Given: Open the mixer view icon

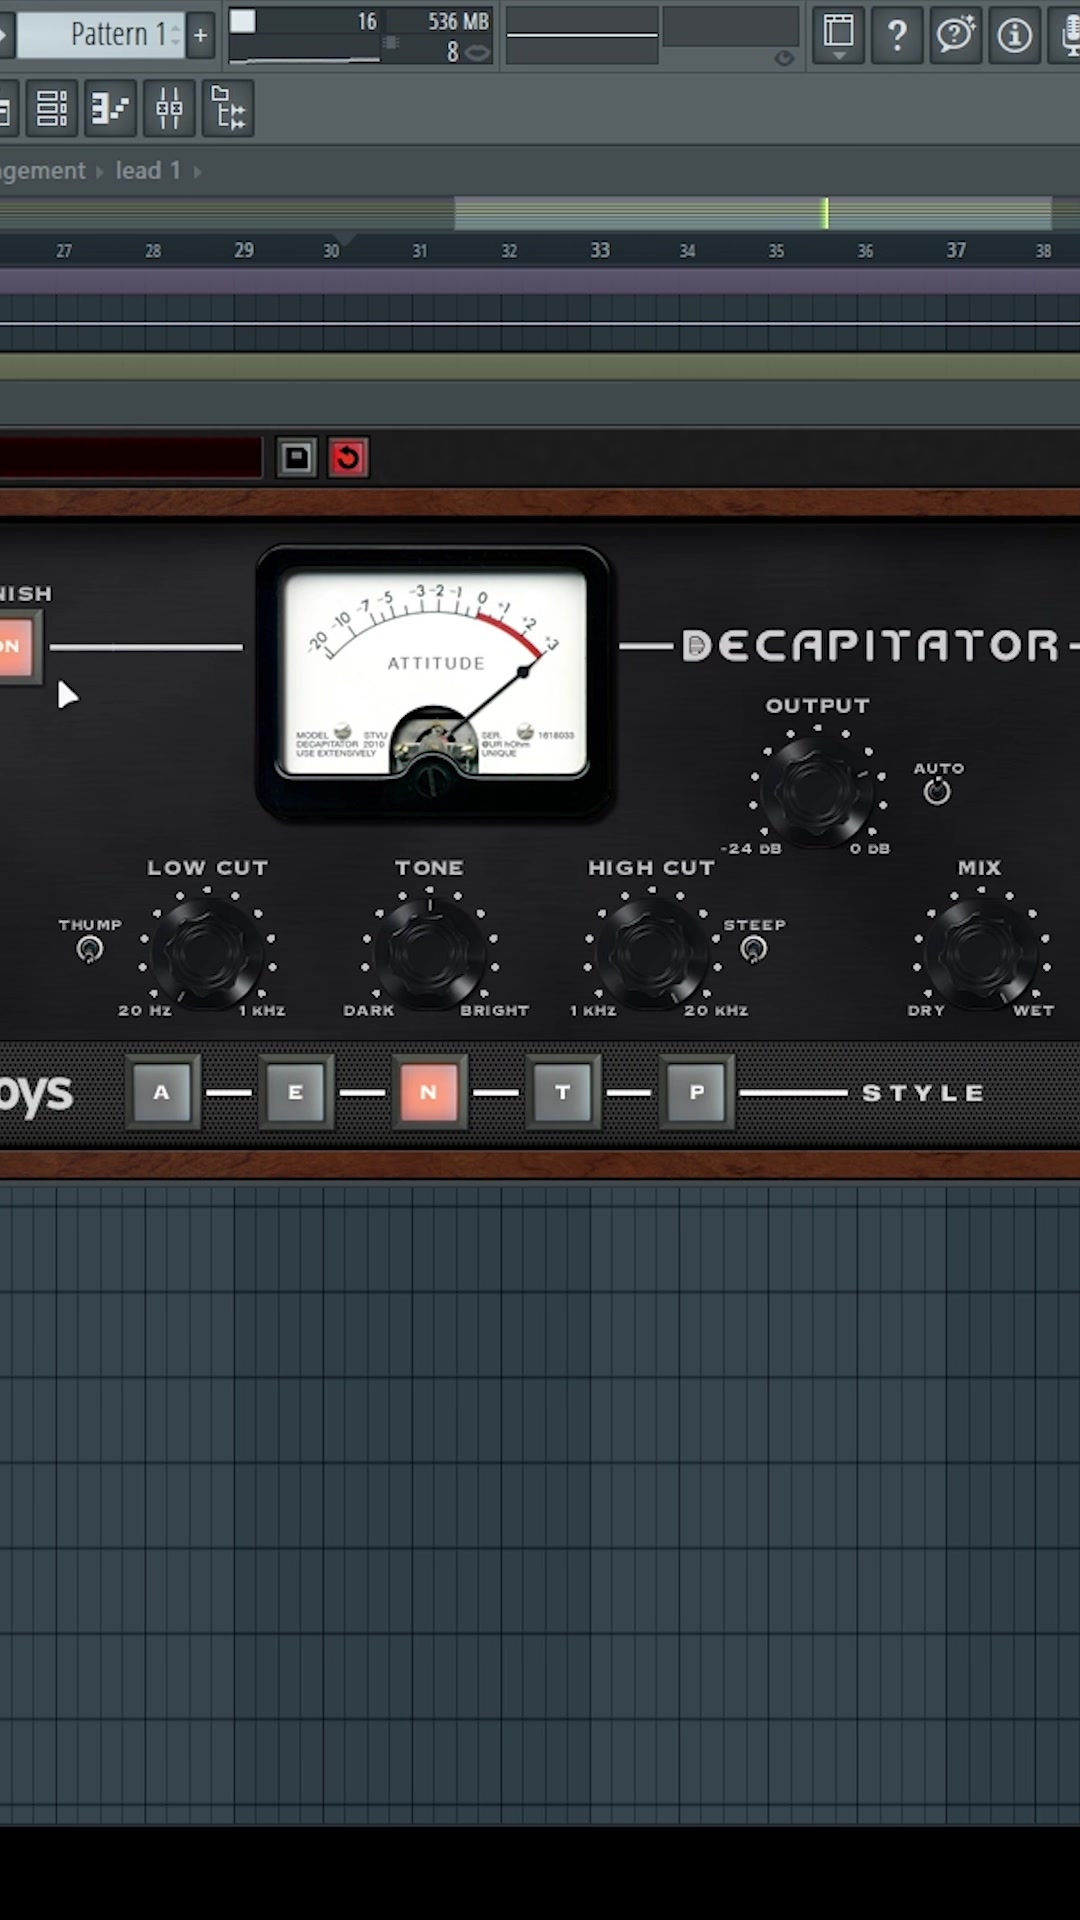Looking at the screenshot, I should click(169, 108).
